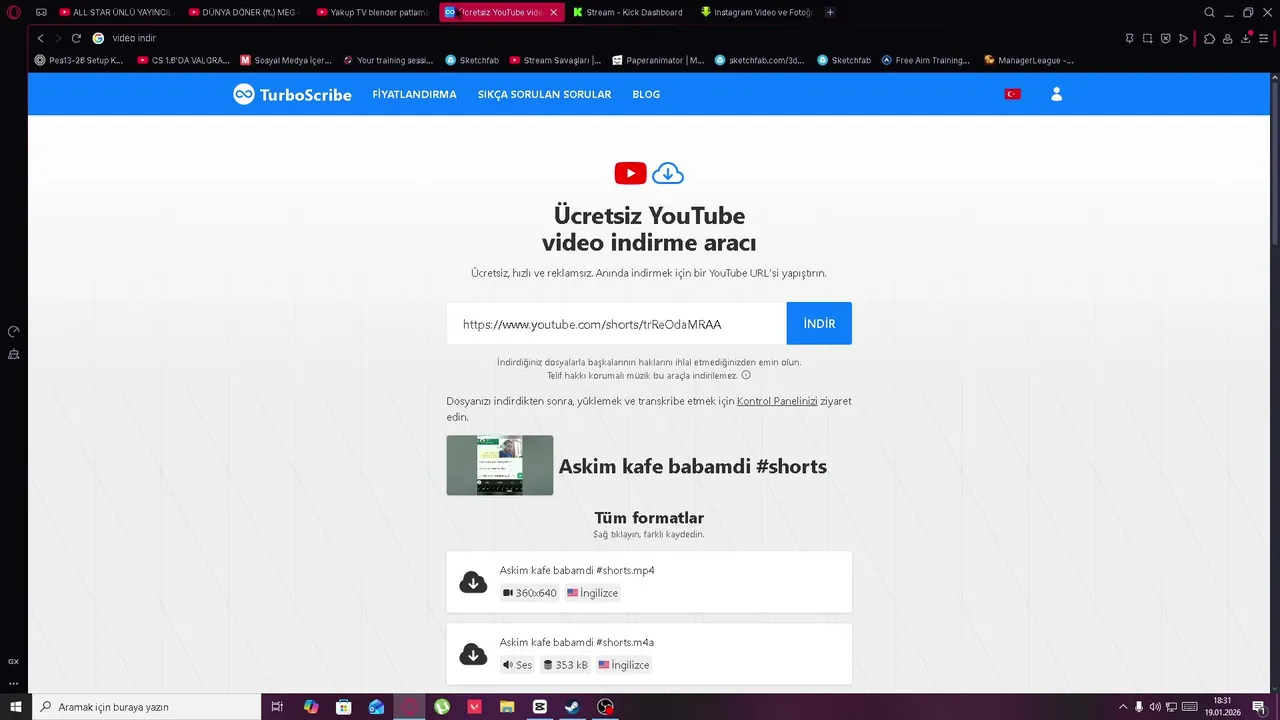Screen dimensions: 1280x720
Task: Close the Ücretsiz YouTube video tab
Action: point(554,12)
